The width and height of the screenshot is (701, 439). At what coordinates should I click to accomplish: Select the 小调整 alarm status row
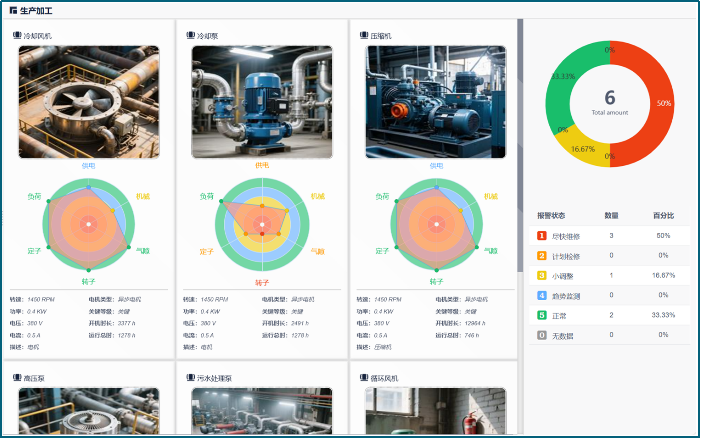point(610,275)
